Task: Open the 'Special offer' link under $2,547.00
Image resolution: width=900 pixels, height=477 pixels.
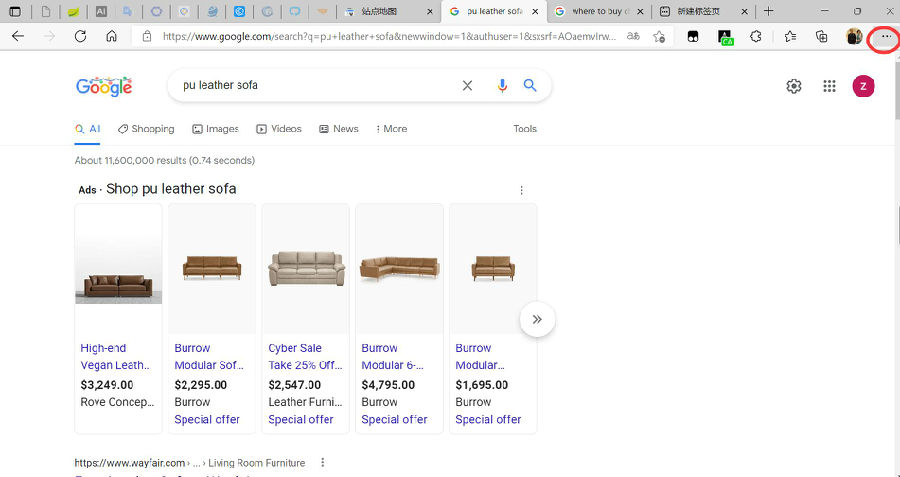Action: tap(301, 420)
